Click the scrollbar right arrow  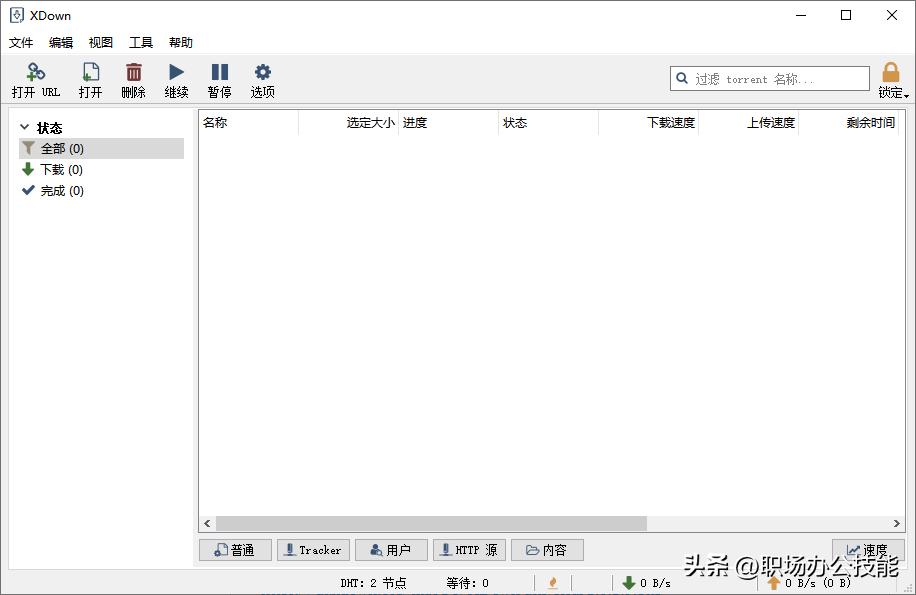coord(897,523)
